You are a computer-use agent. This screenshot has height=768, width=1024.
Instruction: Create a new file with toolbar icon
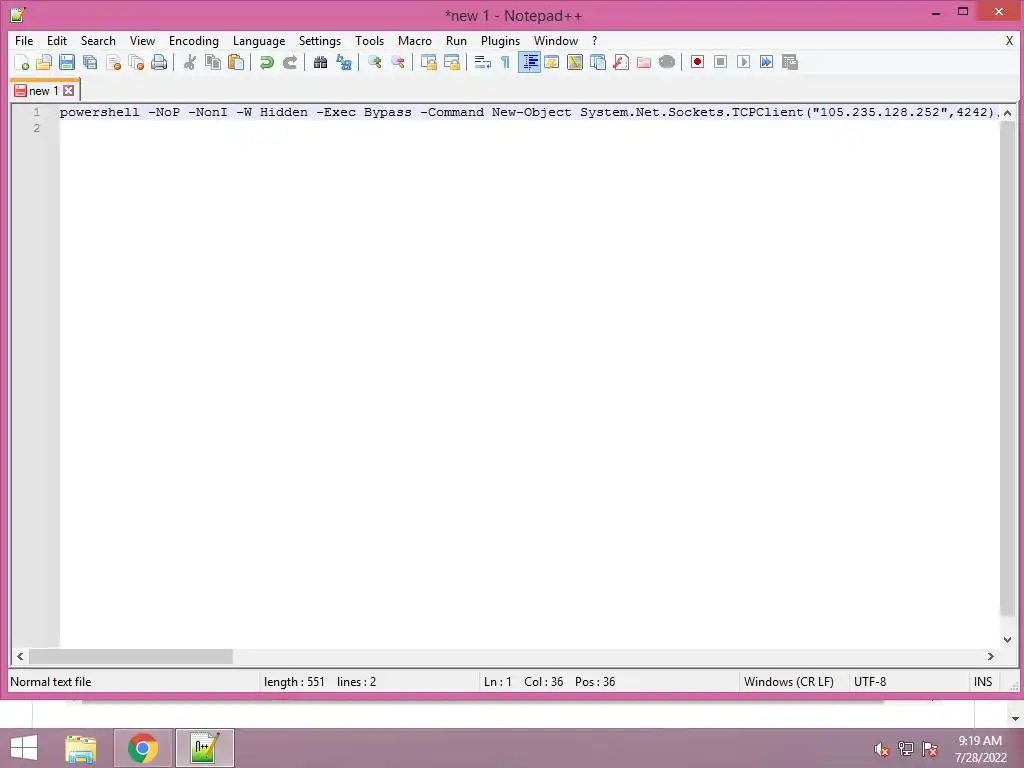(x=22, y=62)
